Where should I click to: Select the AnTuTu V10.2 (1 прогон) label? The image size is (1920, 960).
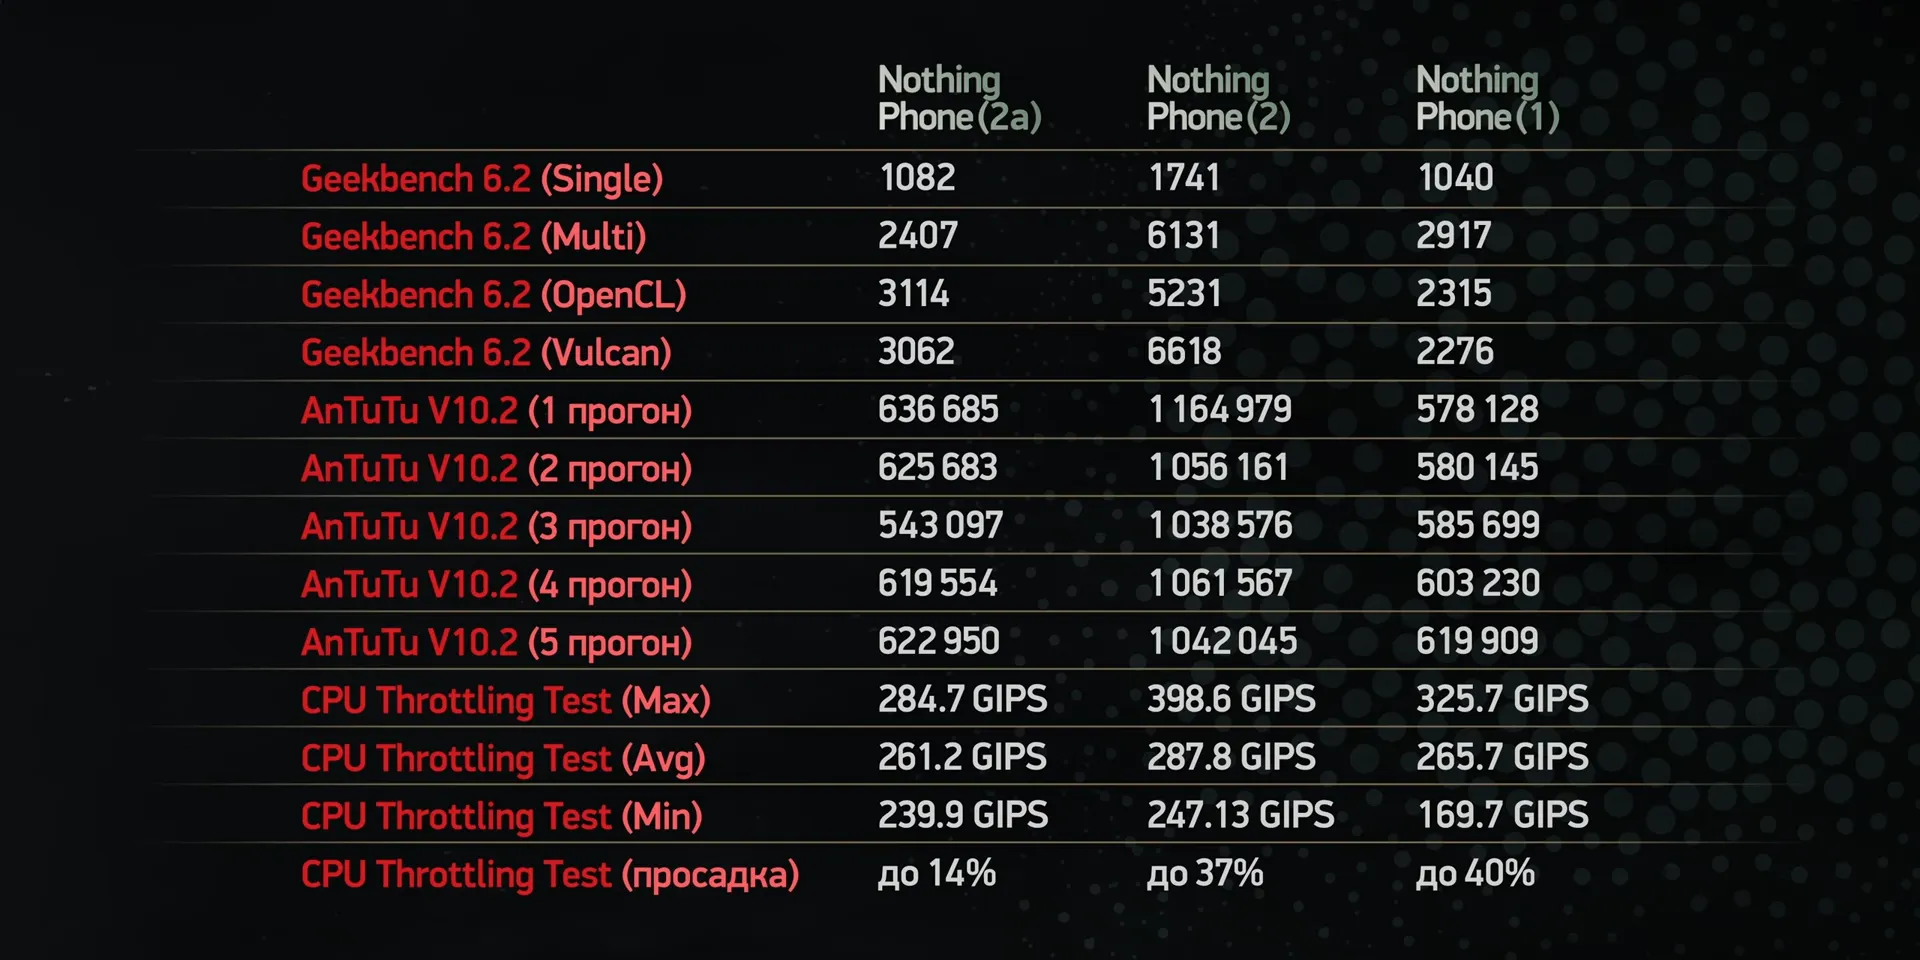496,411
